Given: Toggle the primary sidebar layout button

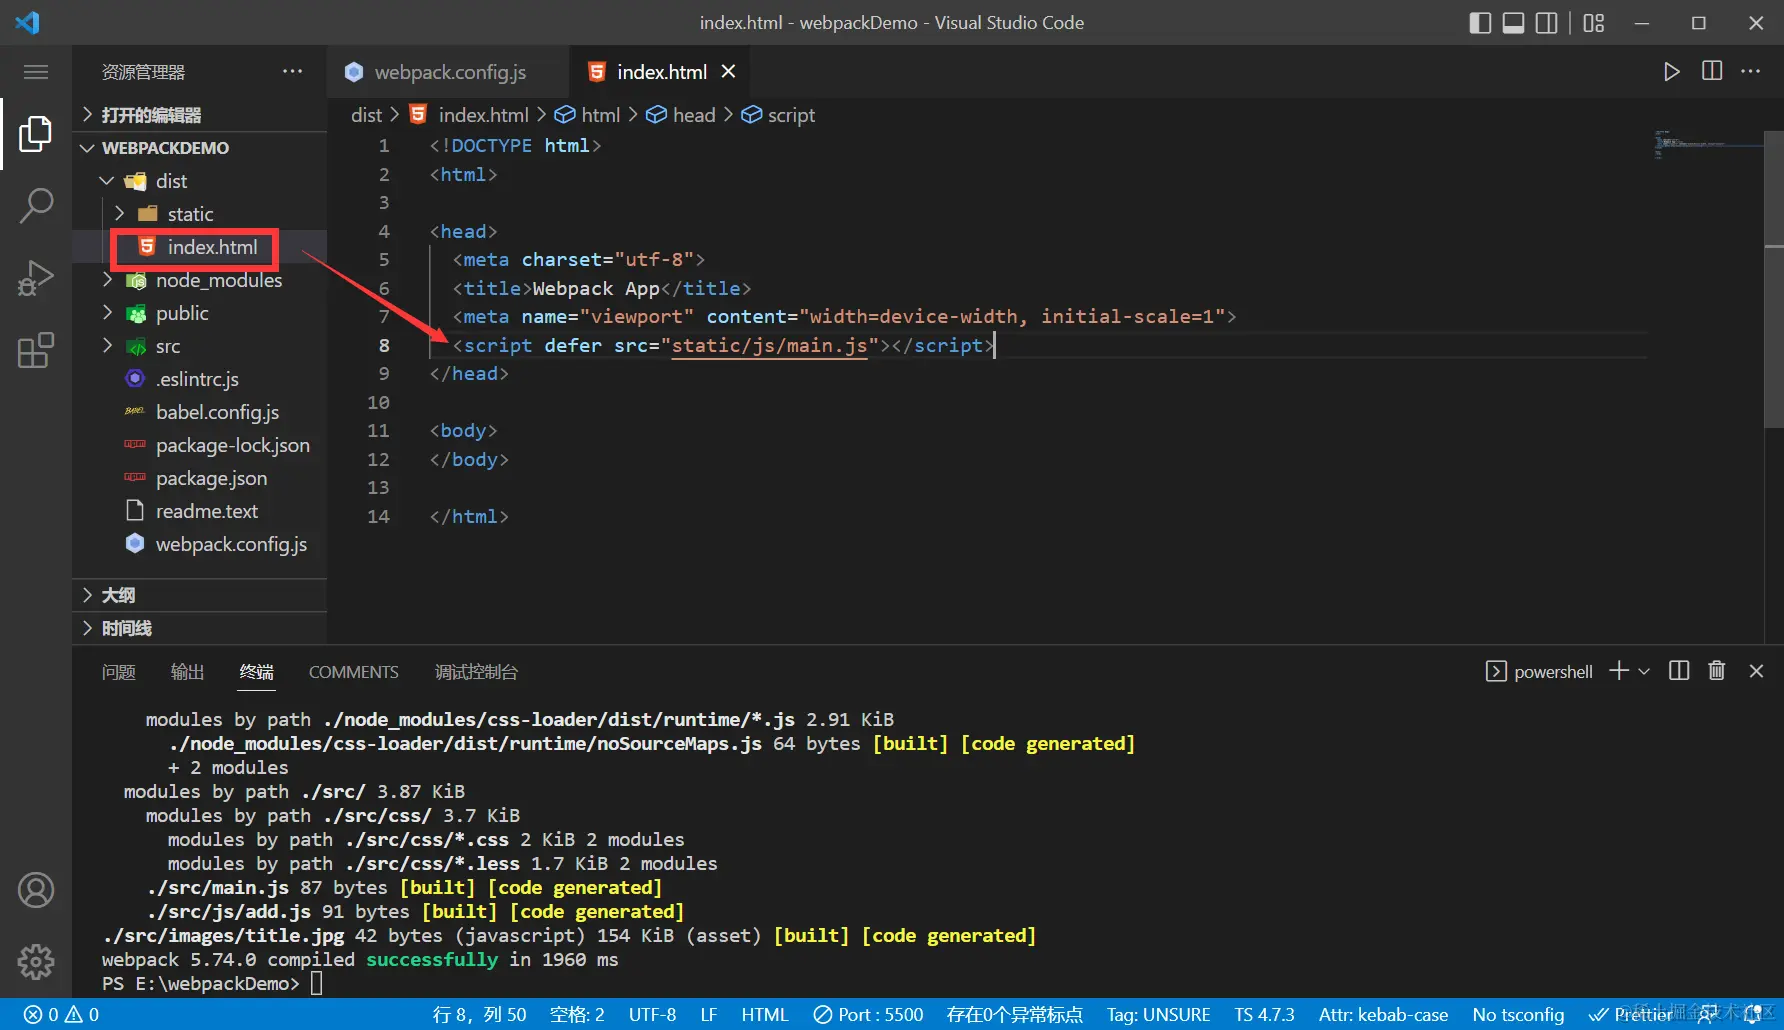Looking at the screenshot, I should point(1480,23).
